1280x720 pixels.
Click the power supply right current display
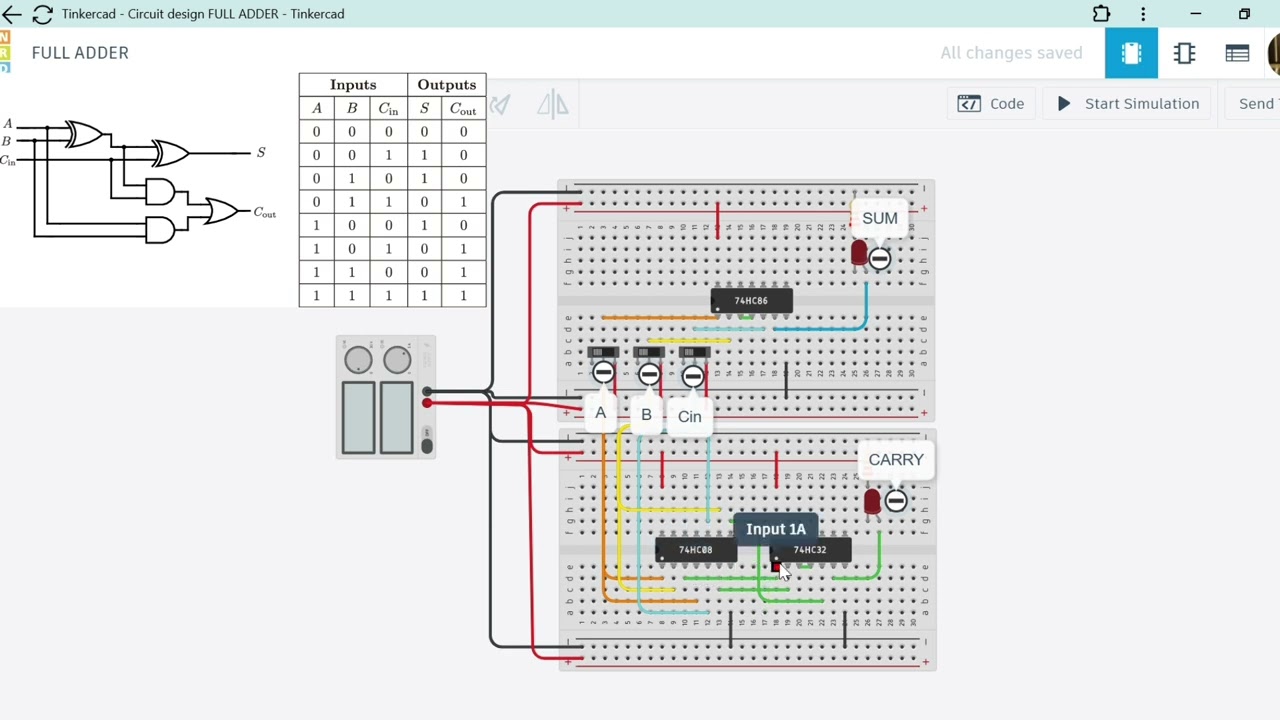point(396,417)
